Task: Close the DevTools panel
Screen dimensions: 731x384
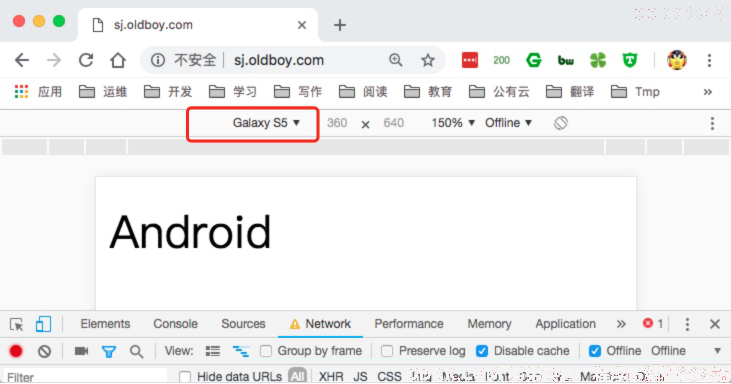Action: coord(715,324)
